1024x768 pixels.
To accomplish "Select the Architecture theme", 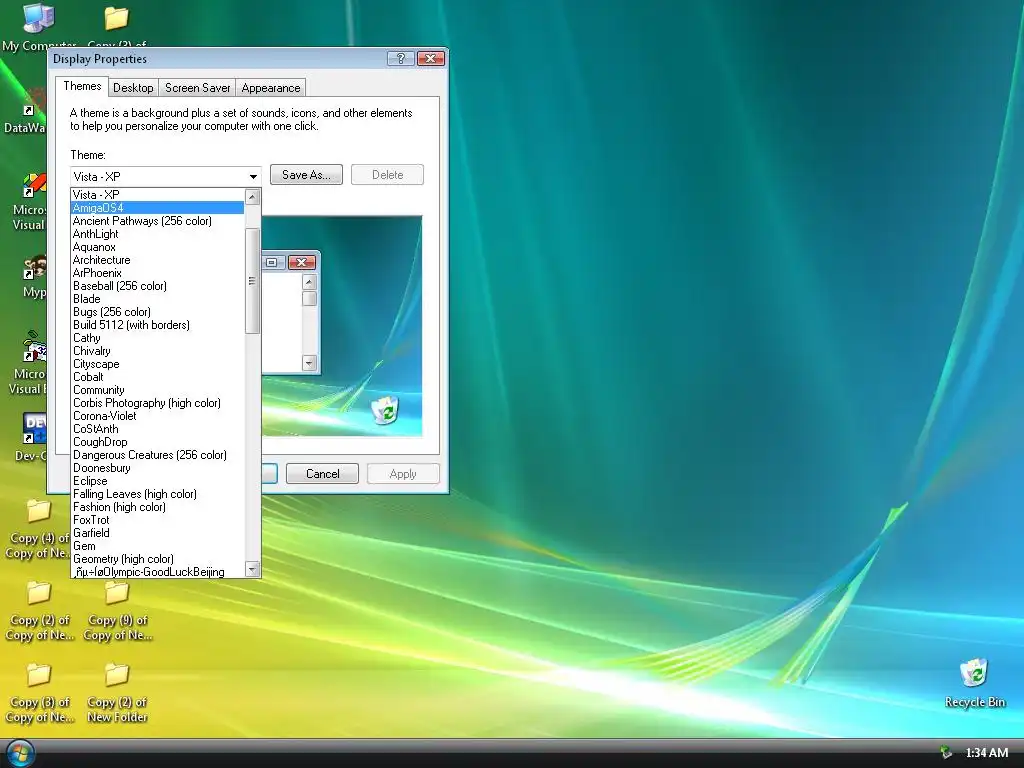I will pos(157,260).
